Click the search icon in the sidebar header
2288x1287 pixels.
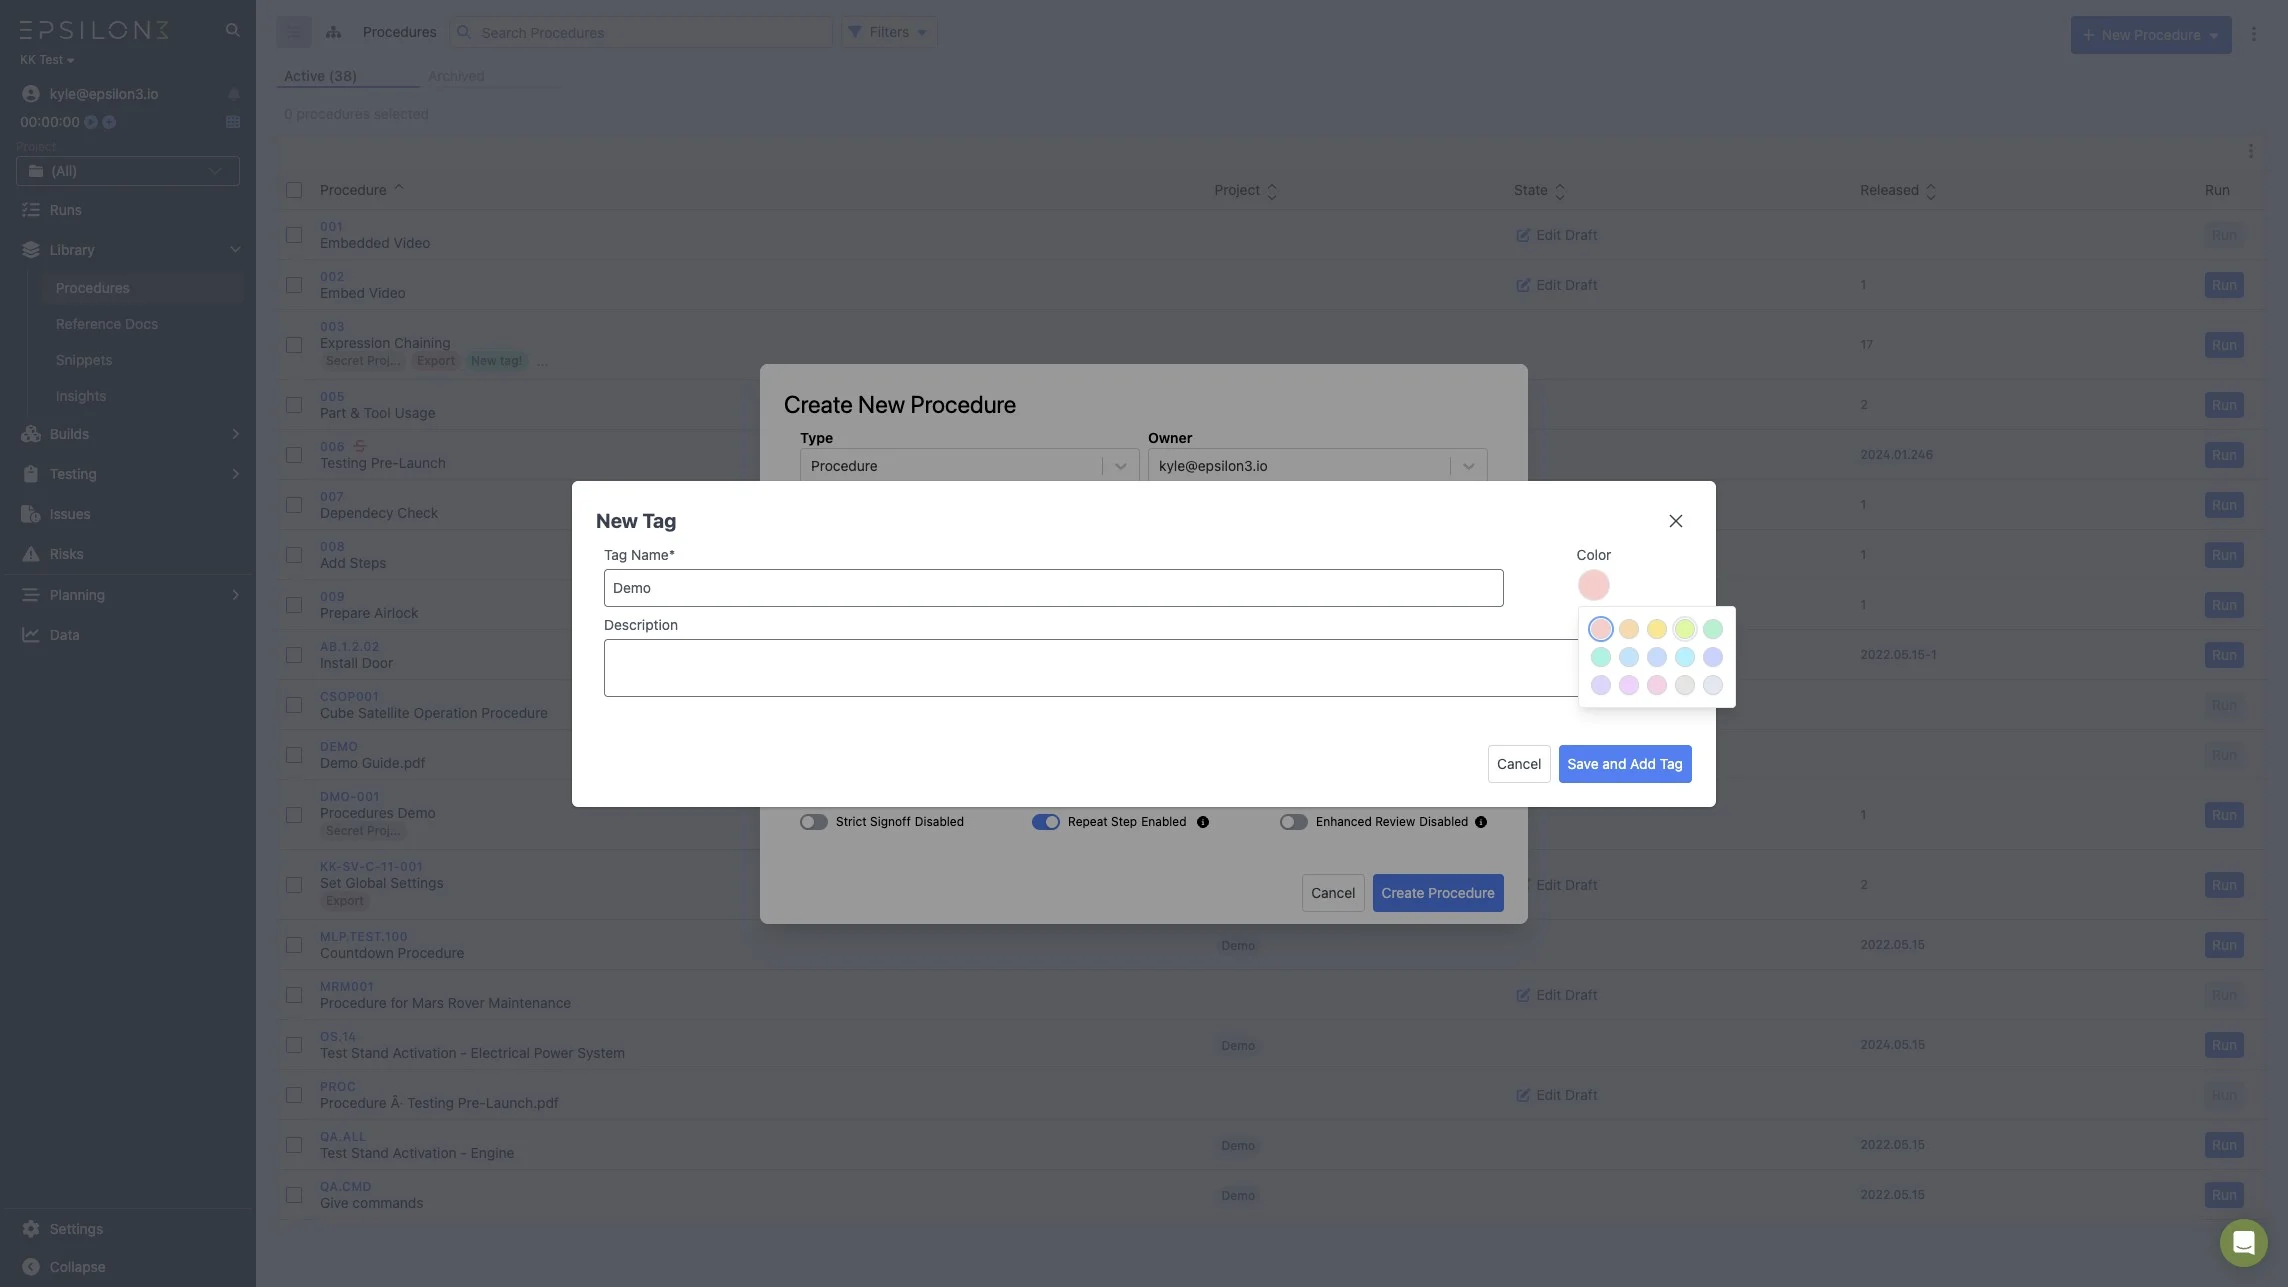click(233, 30)
